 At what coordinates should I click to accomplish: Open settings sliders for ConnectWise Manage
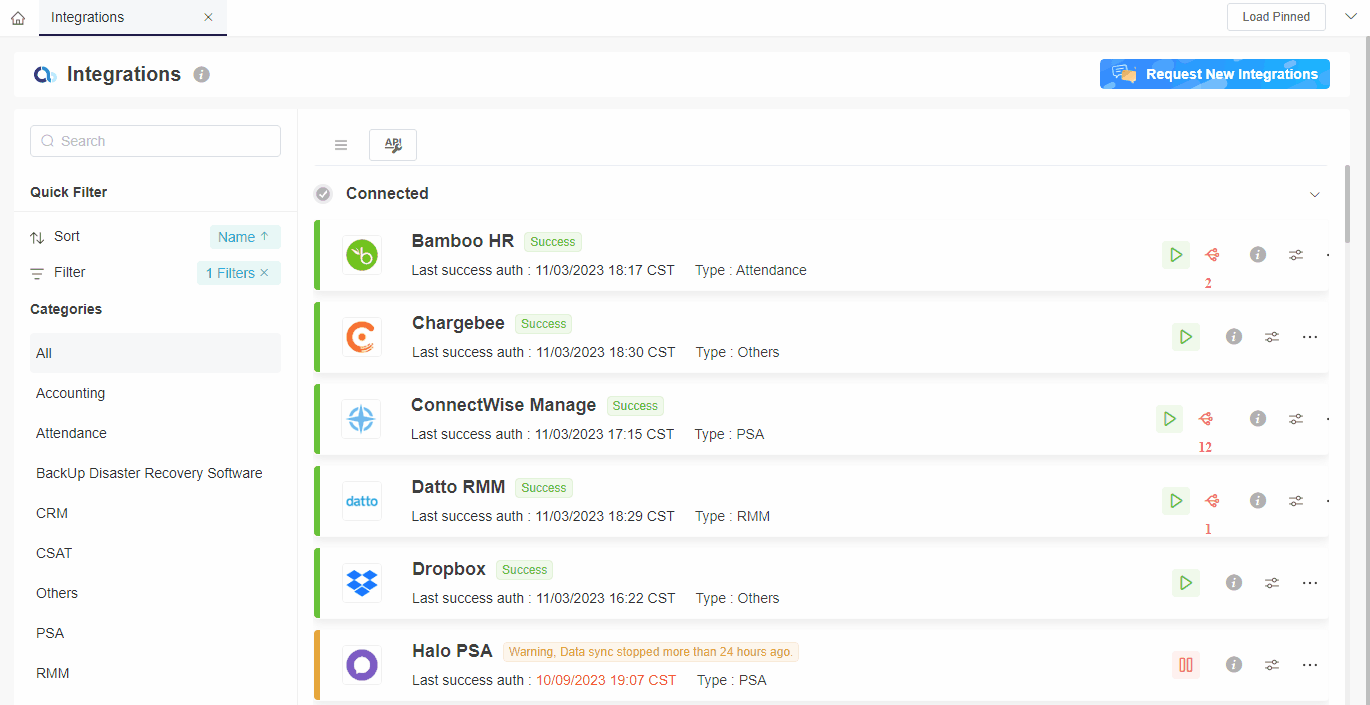tap(1296, 419)
